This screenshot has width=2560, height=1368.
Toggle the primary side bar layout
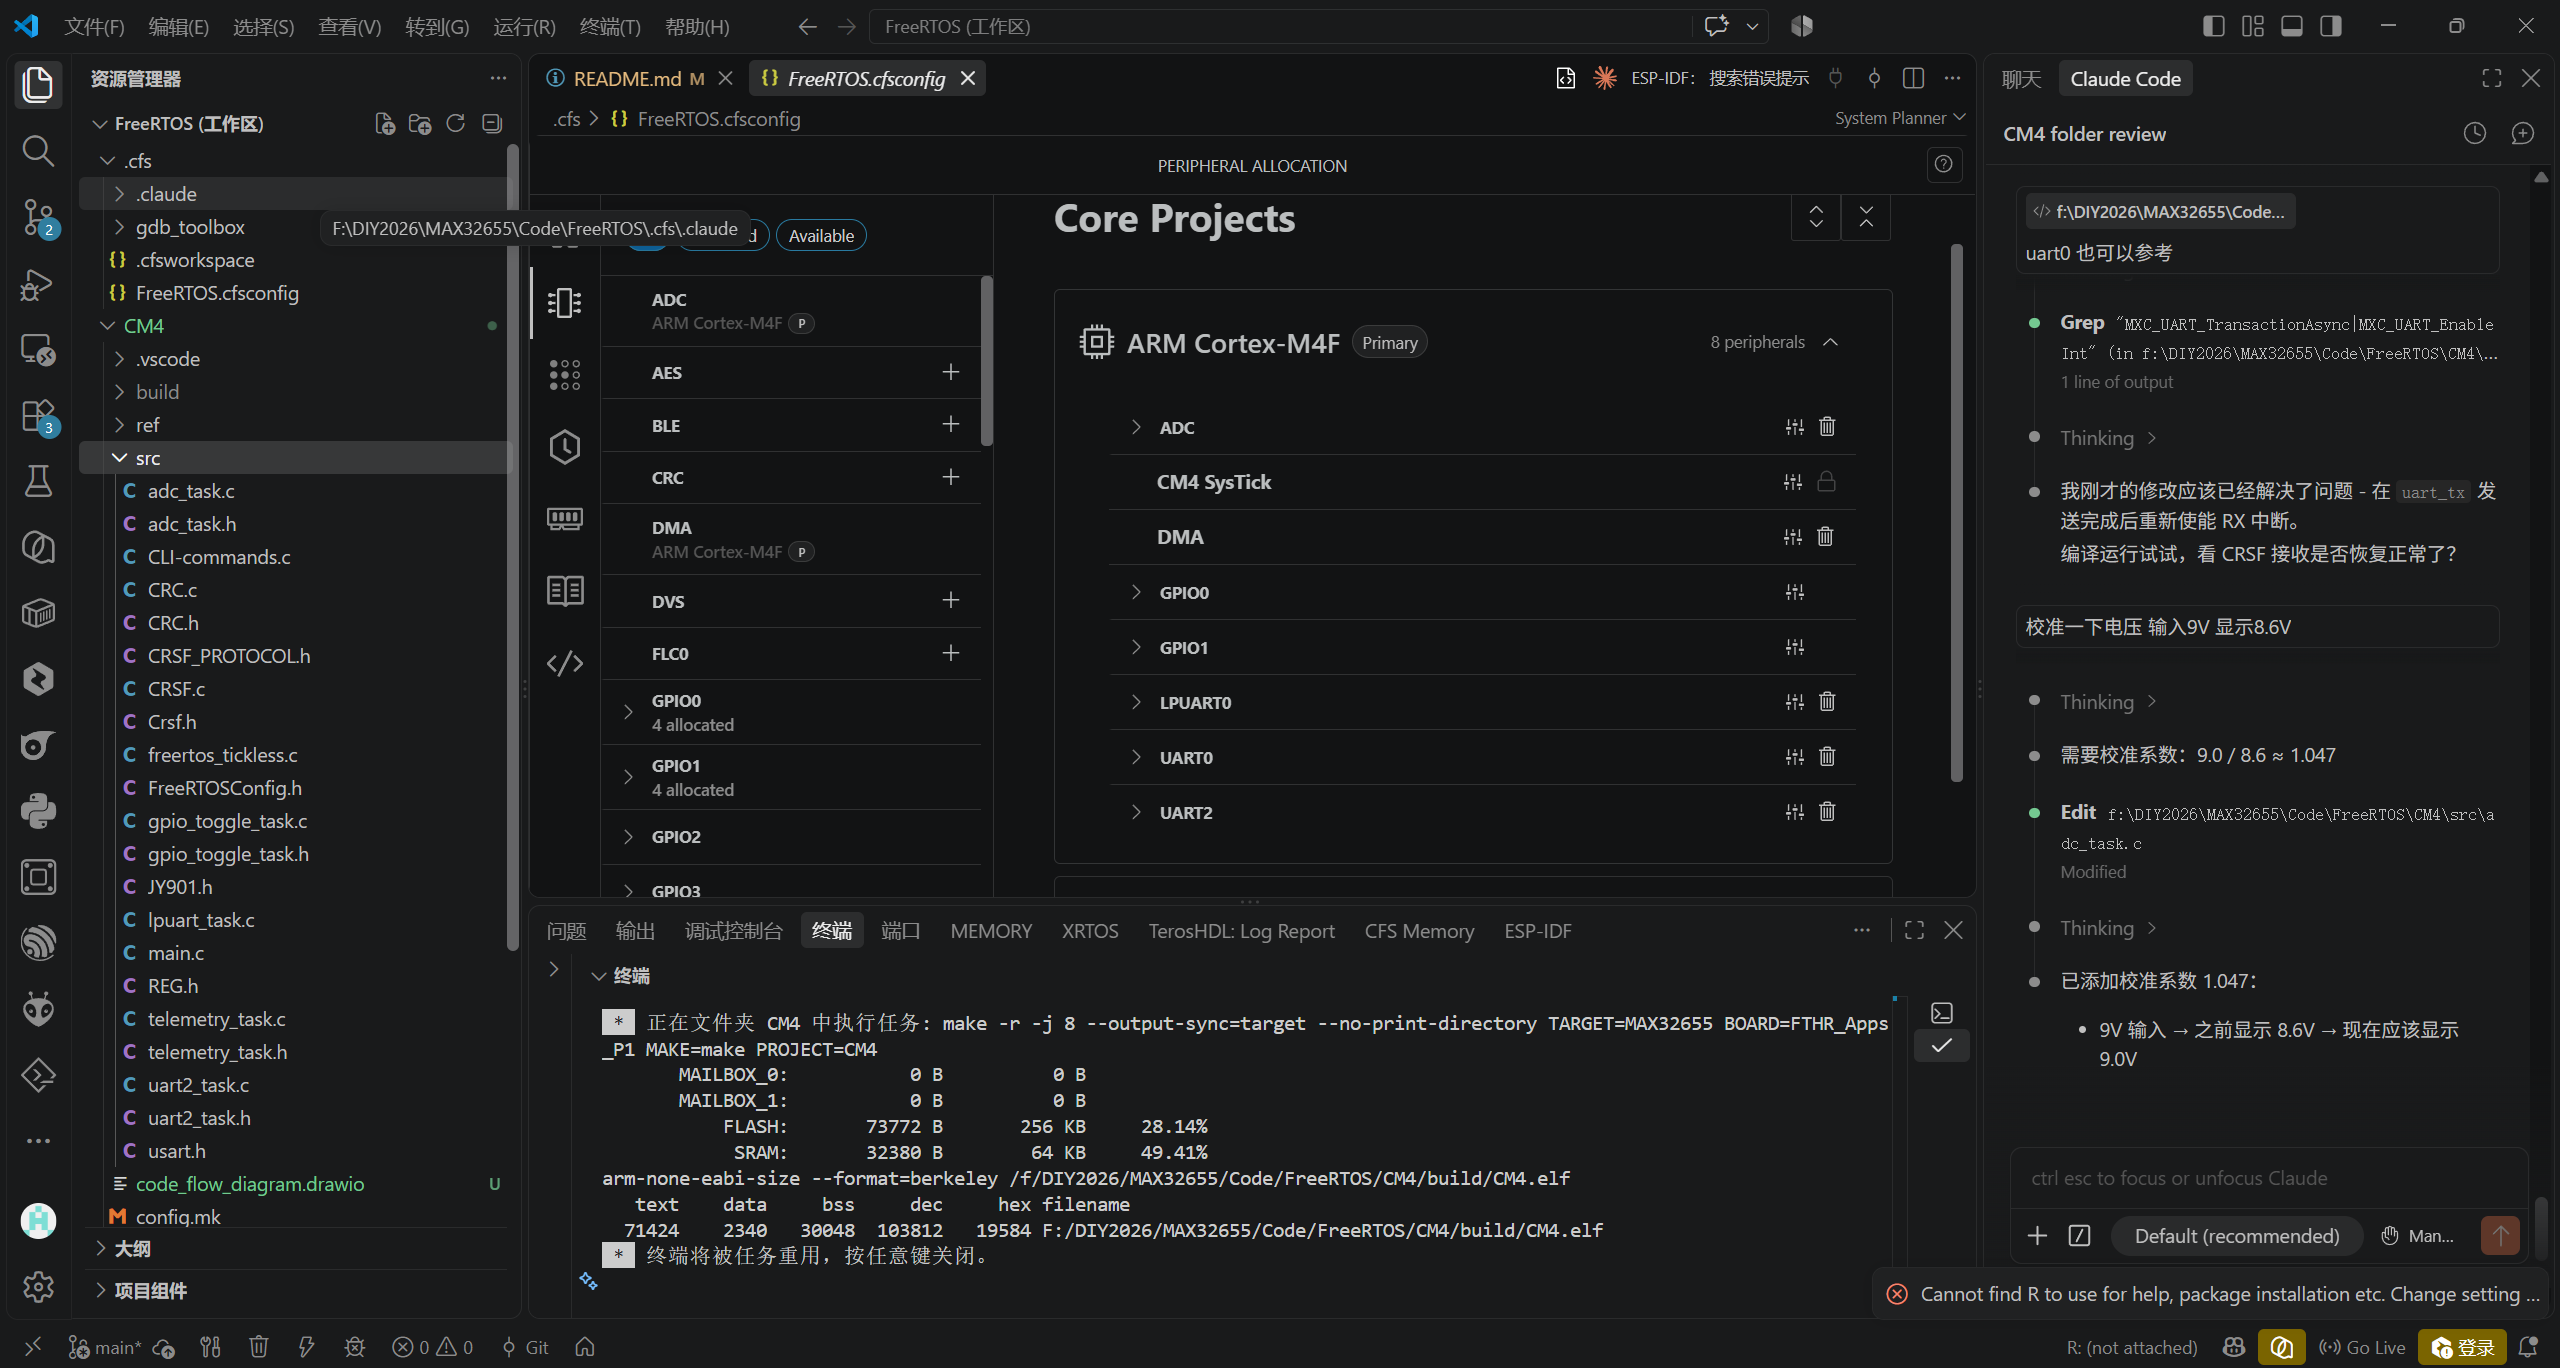[x=2214, y=26]
